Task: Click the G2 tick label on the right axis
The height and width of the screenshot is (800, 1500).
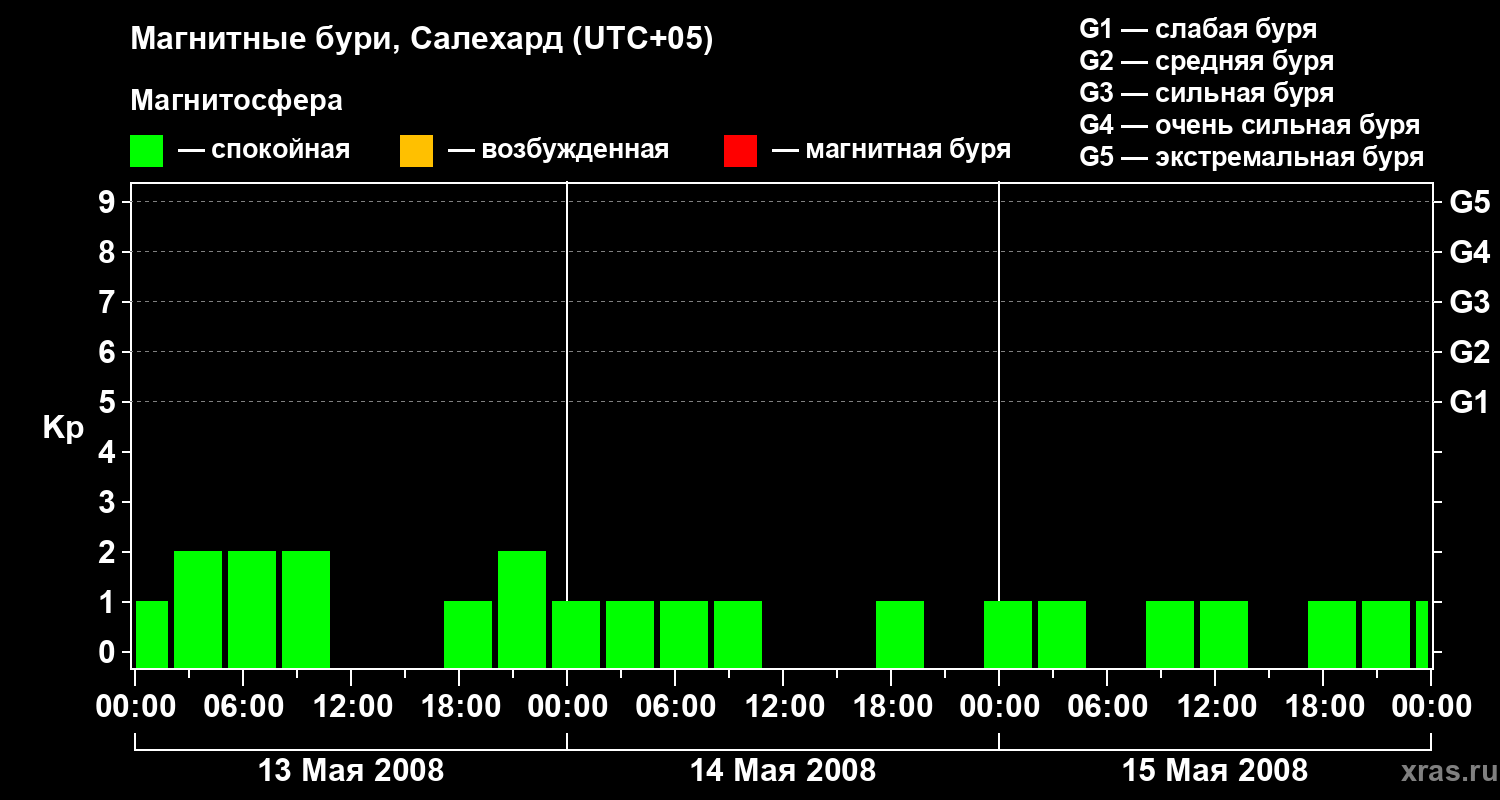Action: click(x=1470, y=352)
